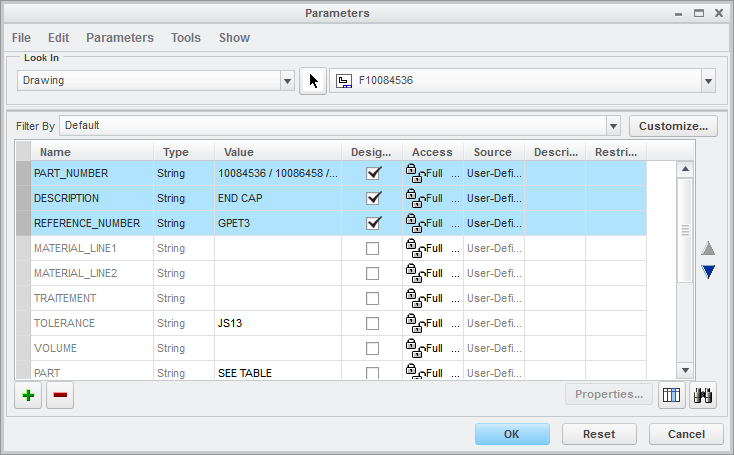734x455 pixels.
Task: Click the 10084536 / 10086458 value cell
Action: tap(278, 173)
